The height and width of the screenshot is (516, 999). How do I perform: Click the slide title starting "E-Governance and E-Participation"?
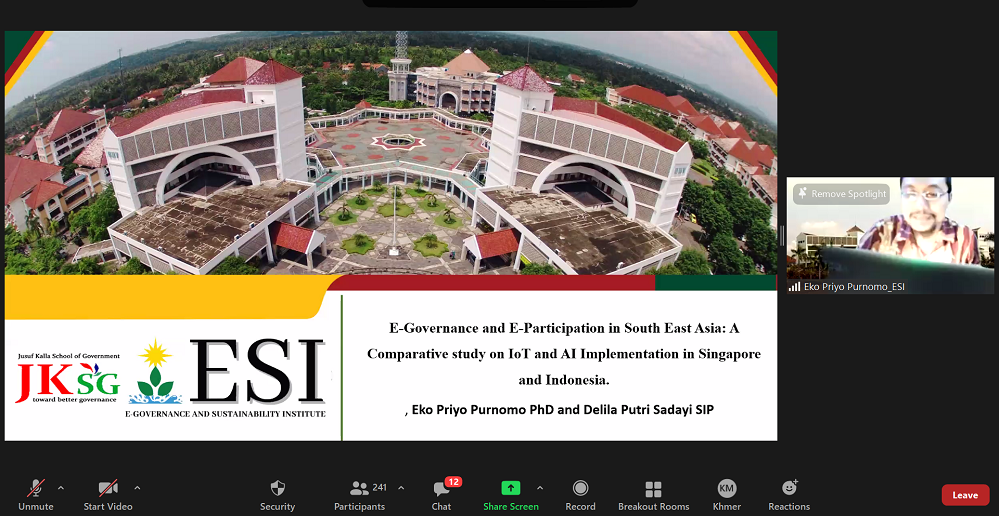click(x=564, y=354)
